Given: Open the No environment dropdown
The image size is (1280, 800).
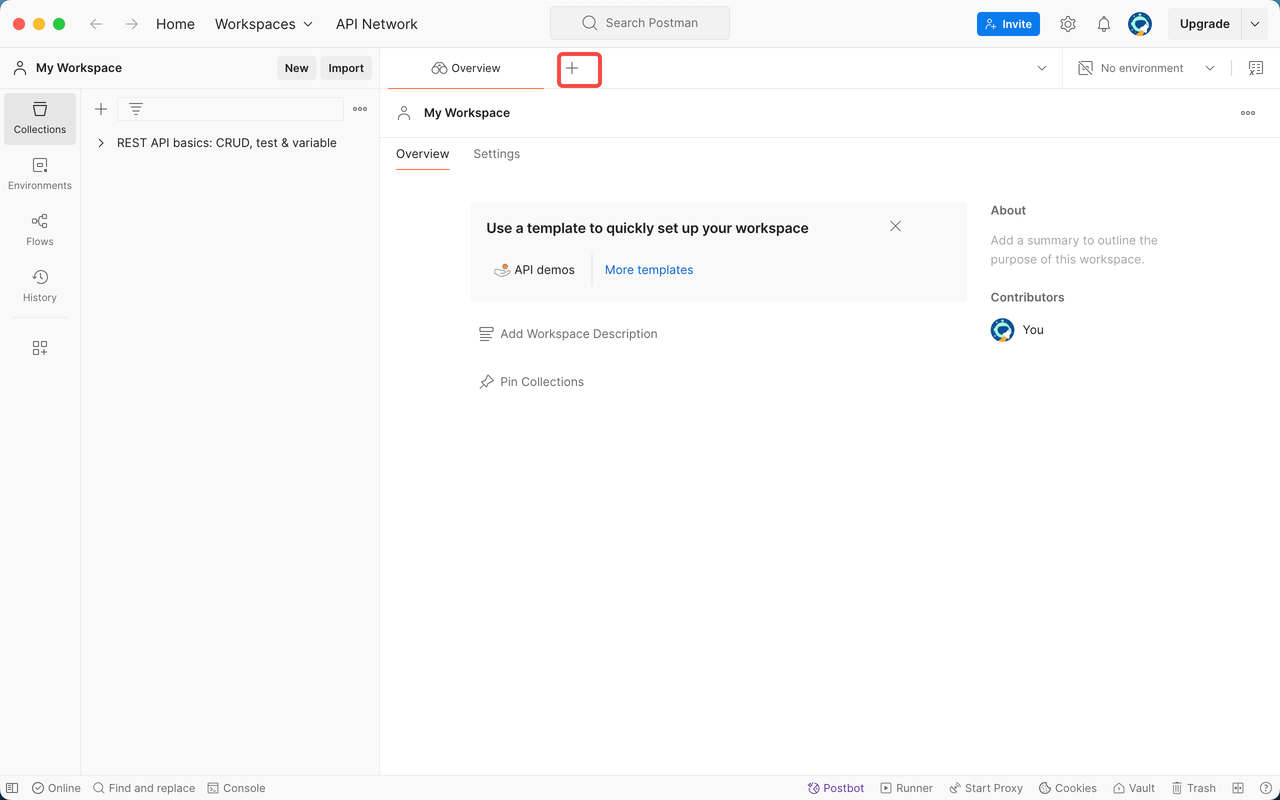Looking at the screenshot, I should coord(1146,68).
